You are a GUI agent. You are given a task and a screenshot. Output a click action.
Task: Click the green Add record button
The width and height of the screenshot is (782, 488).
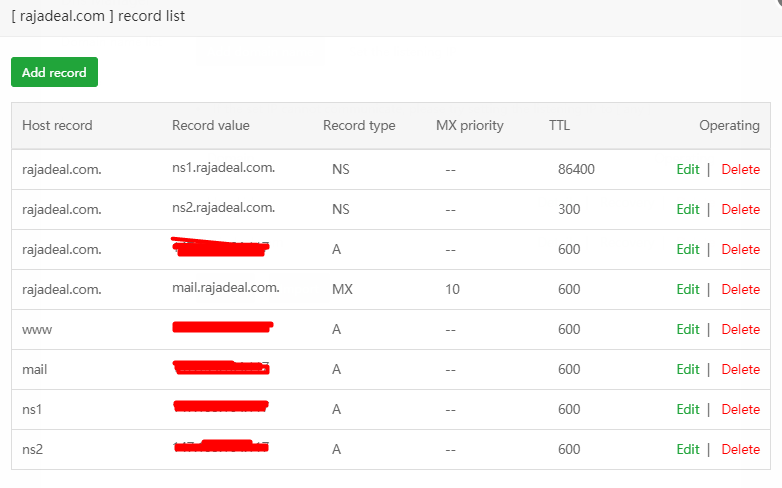tap(54, 72)
